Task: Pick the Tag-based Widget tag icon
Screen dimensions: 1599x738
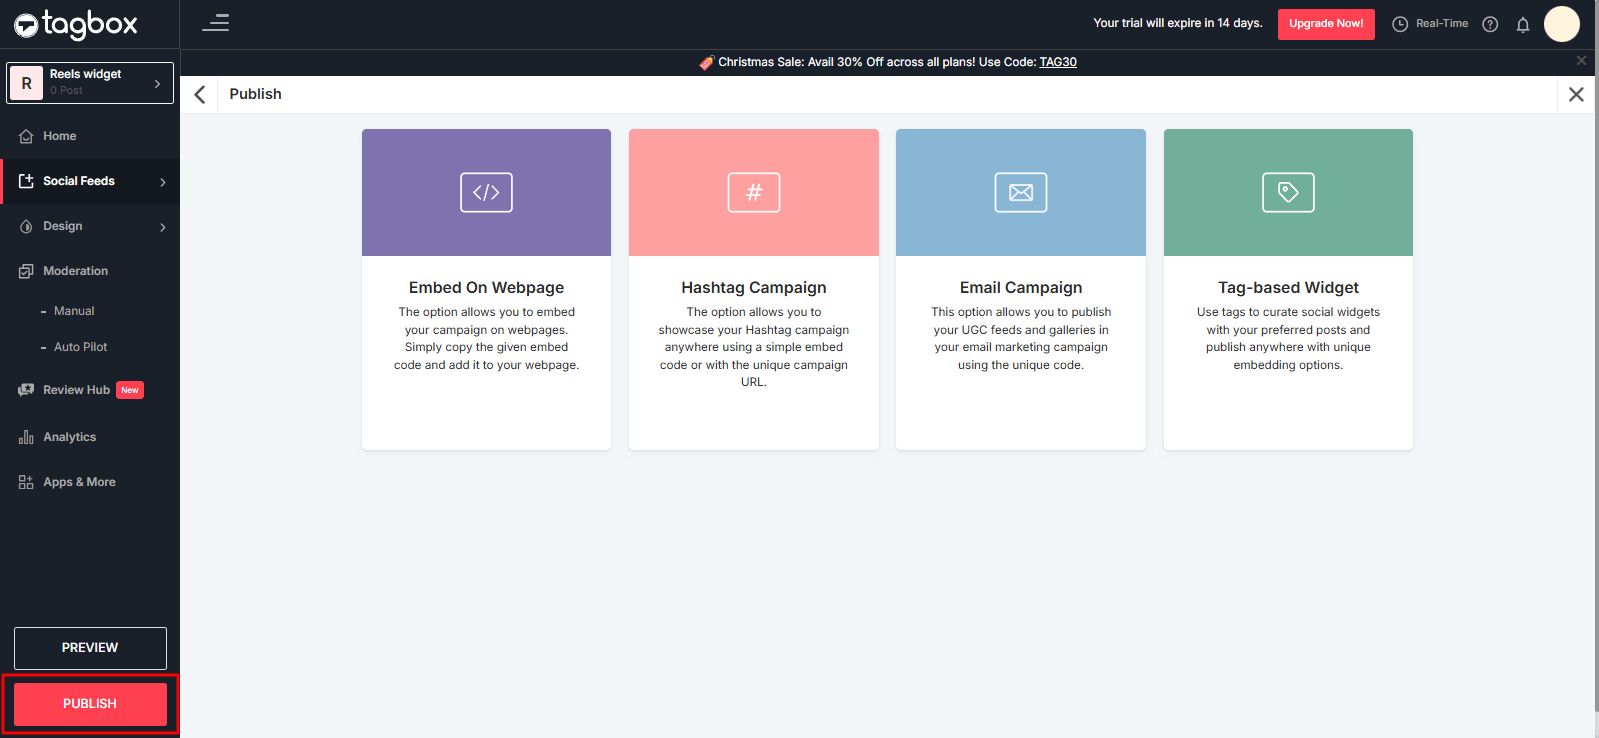Action: click(x=1288, y=192)
